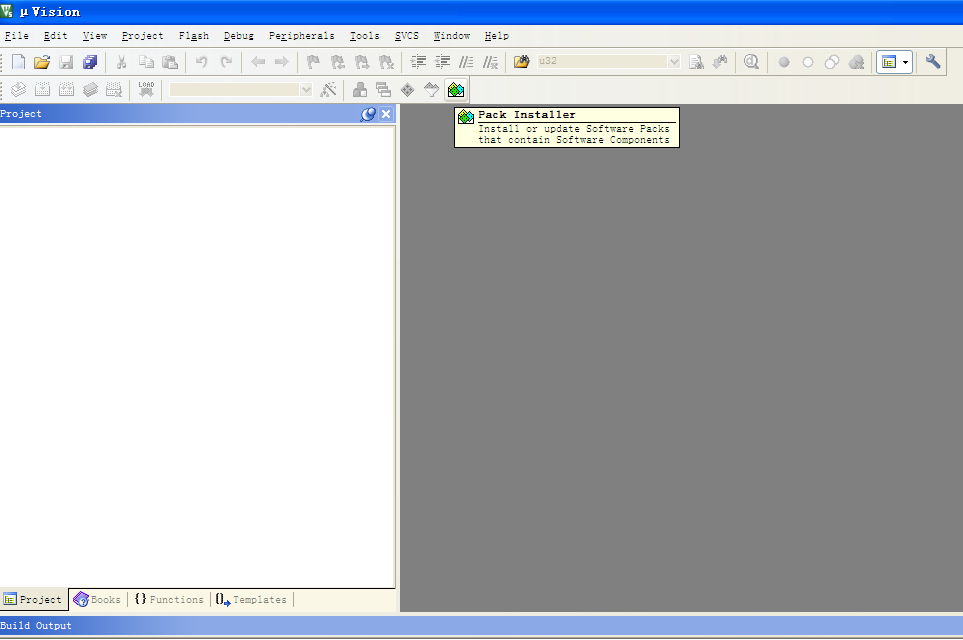The height and width of the screenshot is (640, 963).
Task: Navigate forwards with right arrow icon
Action: click(281, 62)
